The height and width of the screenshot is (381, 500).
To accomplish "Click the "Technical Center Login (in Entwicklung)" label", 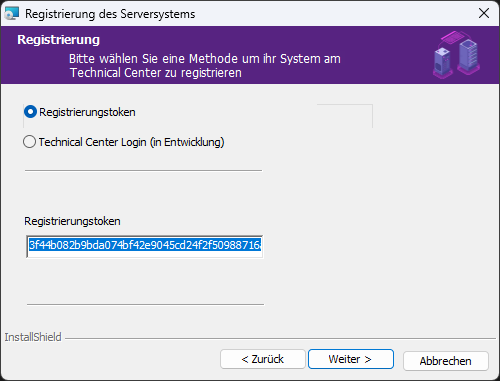I will pyautogui.click(x=131, y=142).
